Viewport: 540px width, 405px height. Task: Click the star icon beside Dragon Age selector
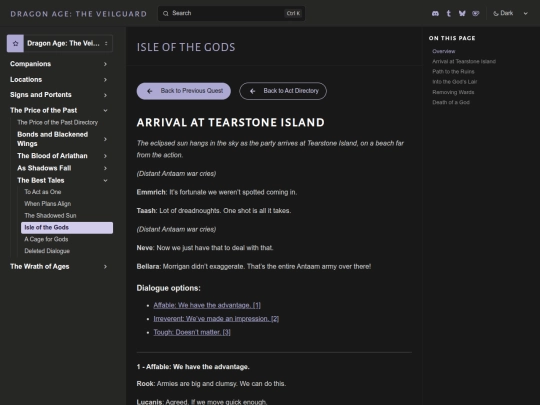pyautogui.click(x=15, y=43)
